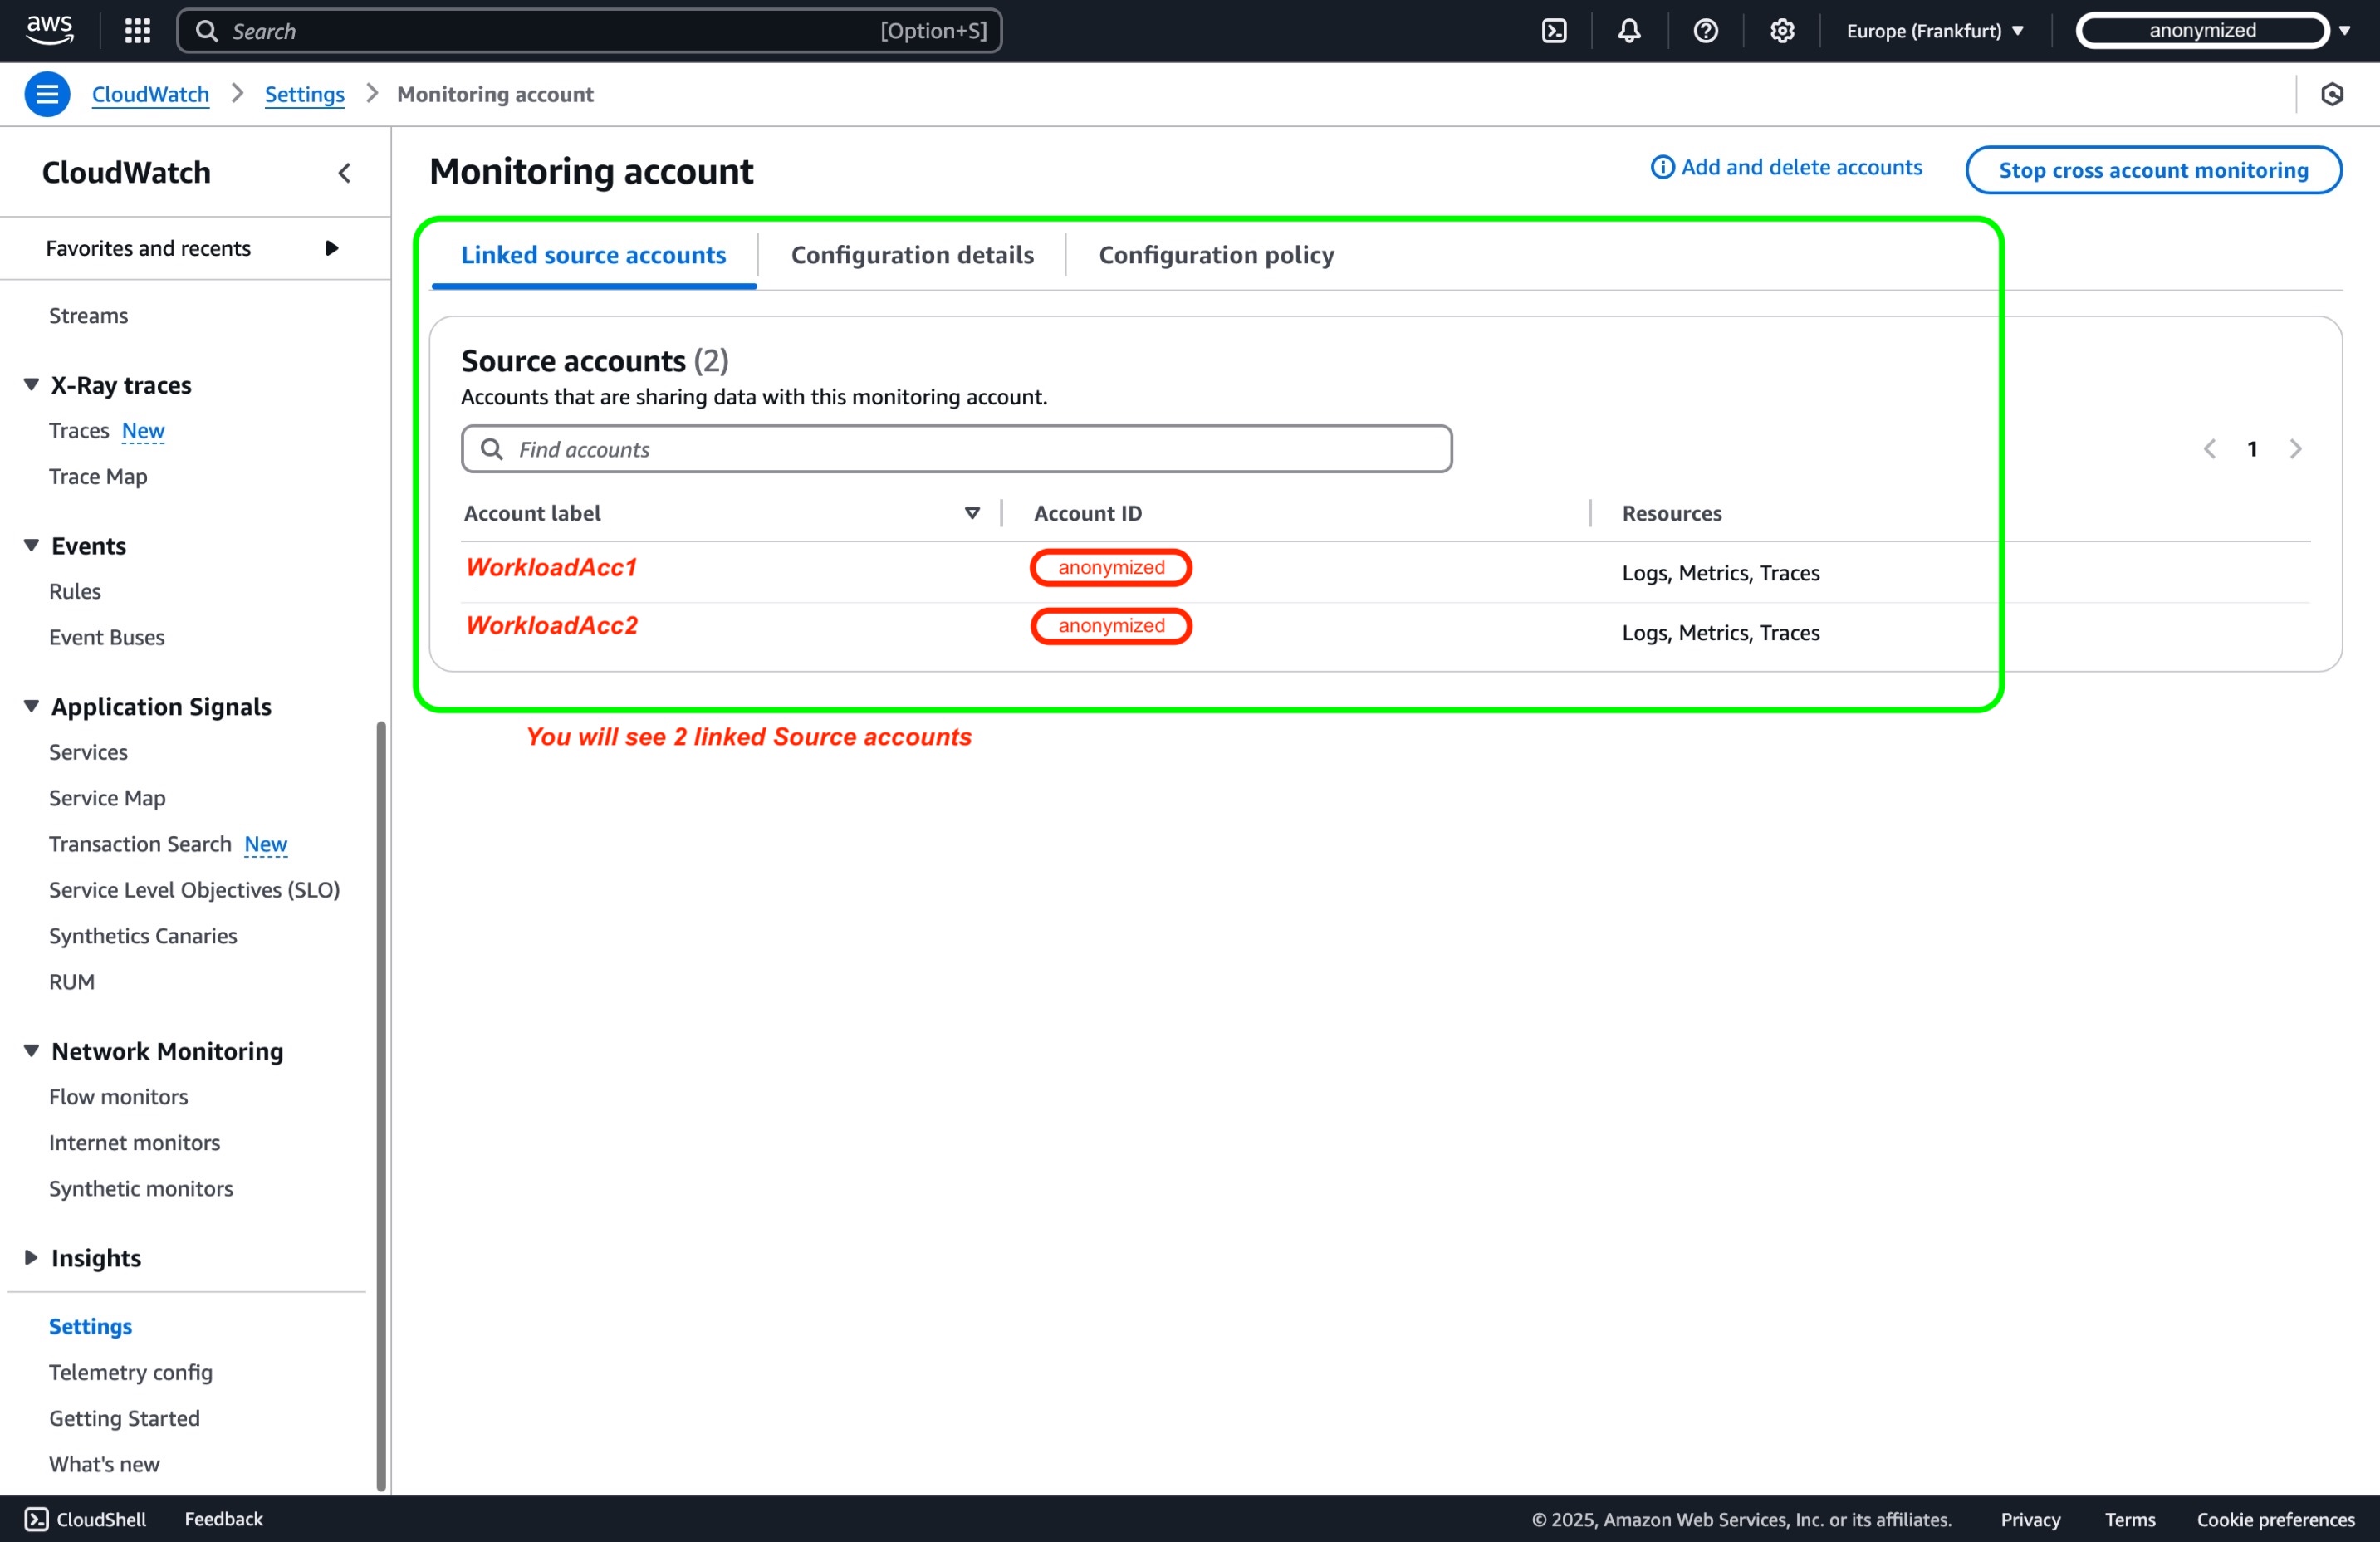Screen dimensions: 2380x1542
Task: Click Account ID column header
Action: pos(1088,513)
